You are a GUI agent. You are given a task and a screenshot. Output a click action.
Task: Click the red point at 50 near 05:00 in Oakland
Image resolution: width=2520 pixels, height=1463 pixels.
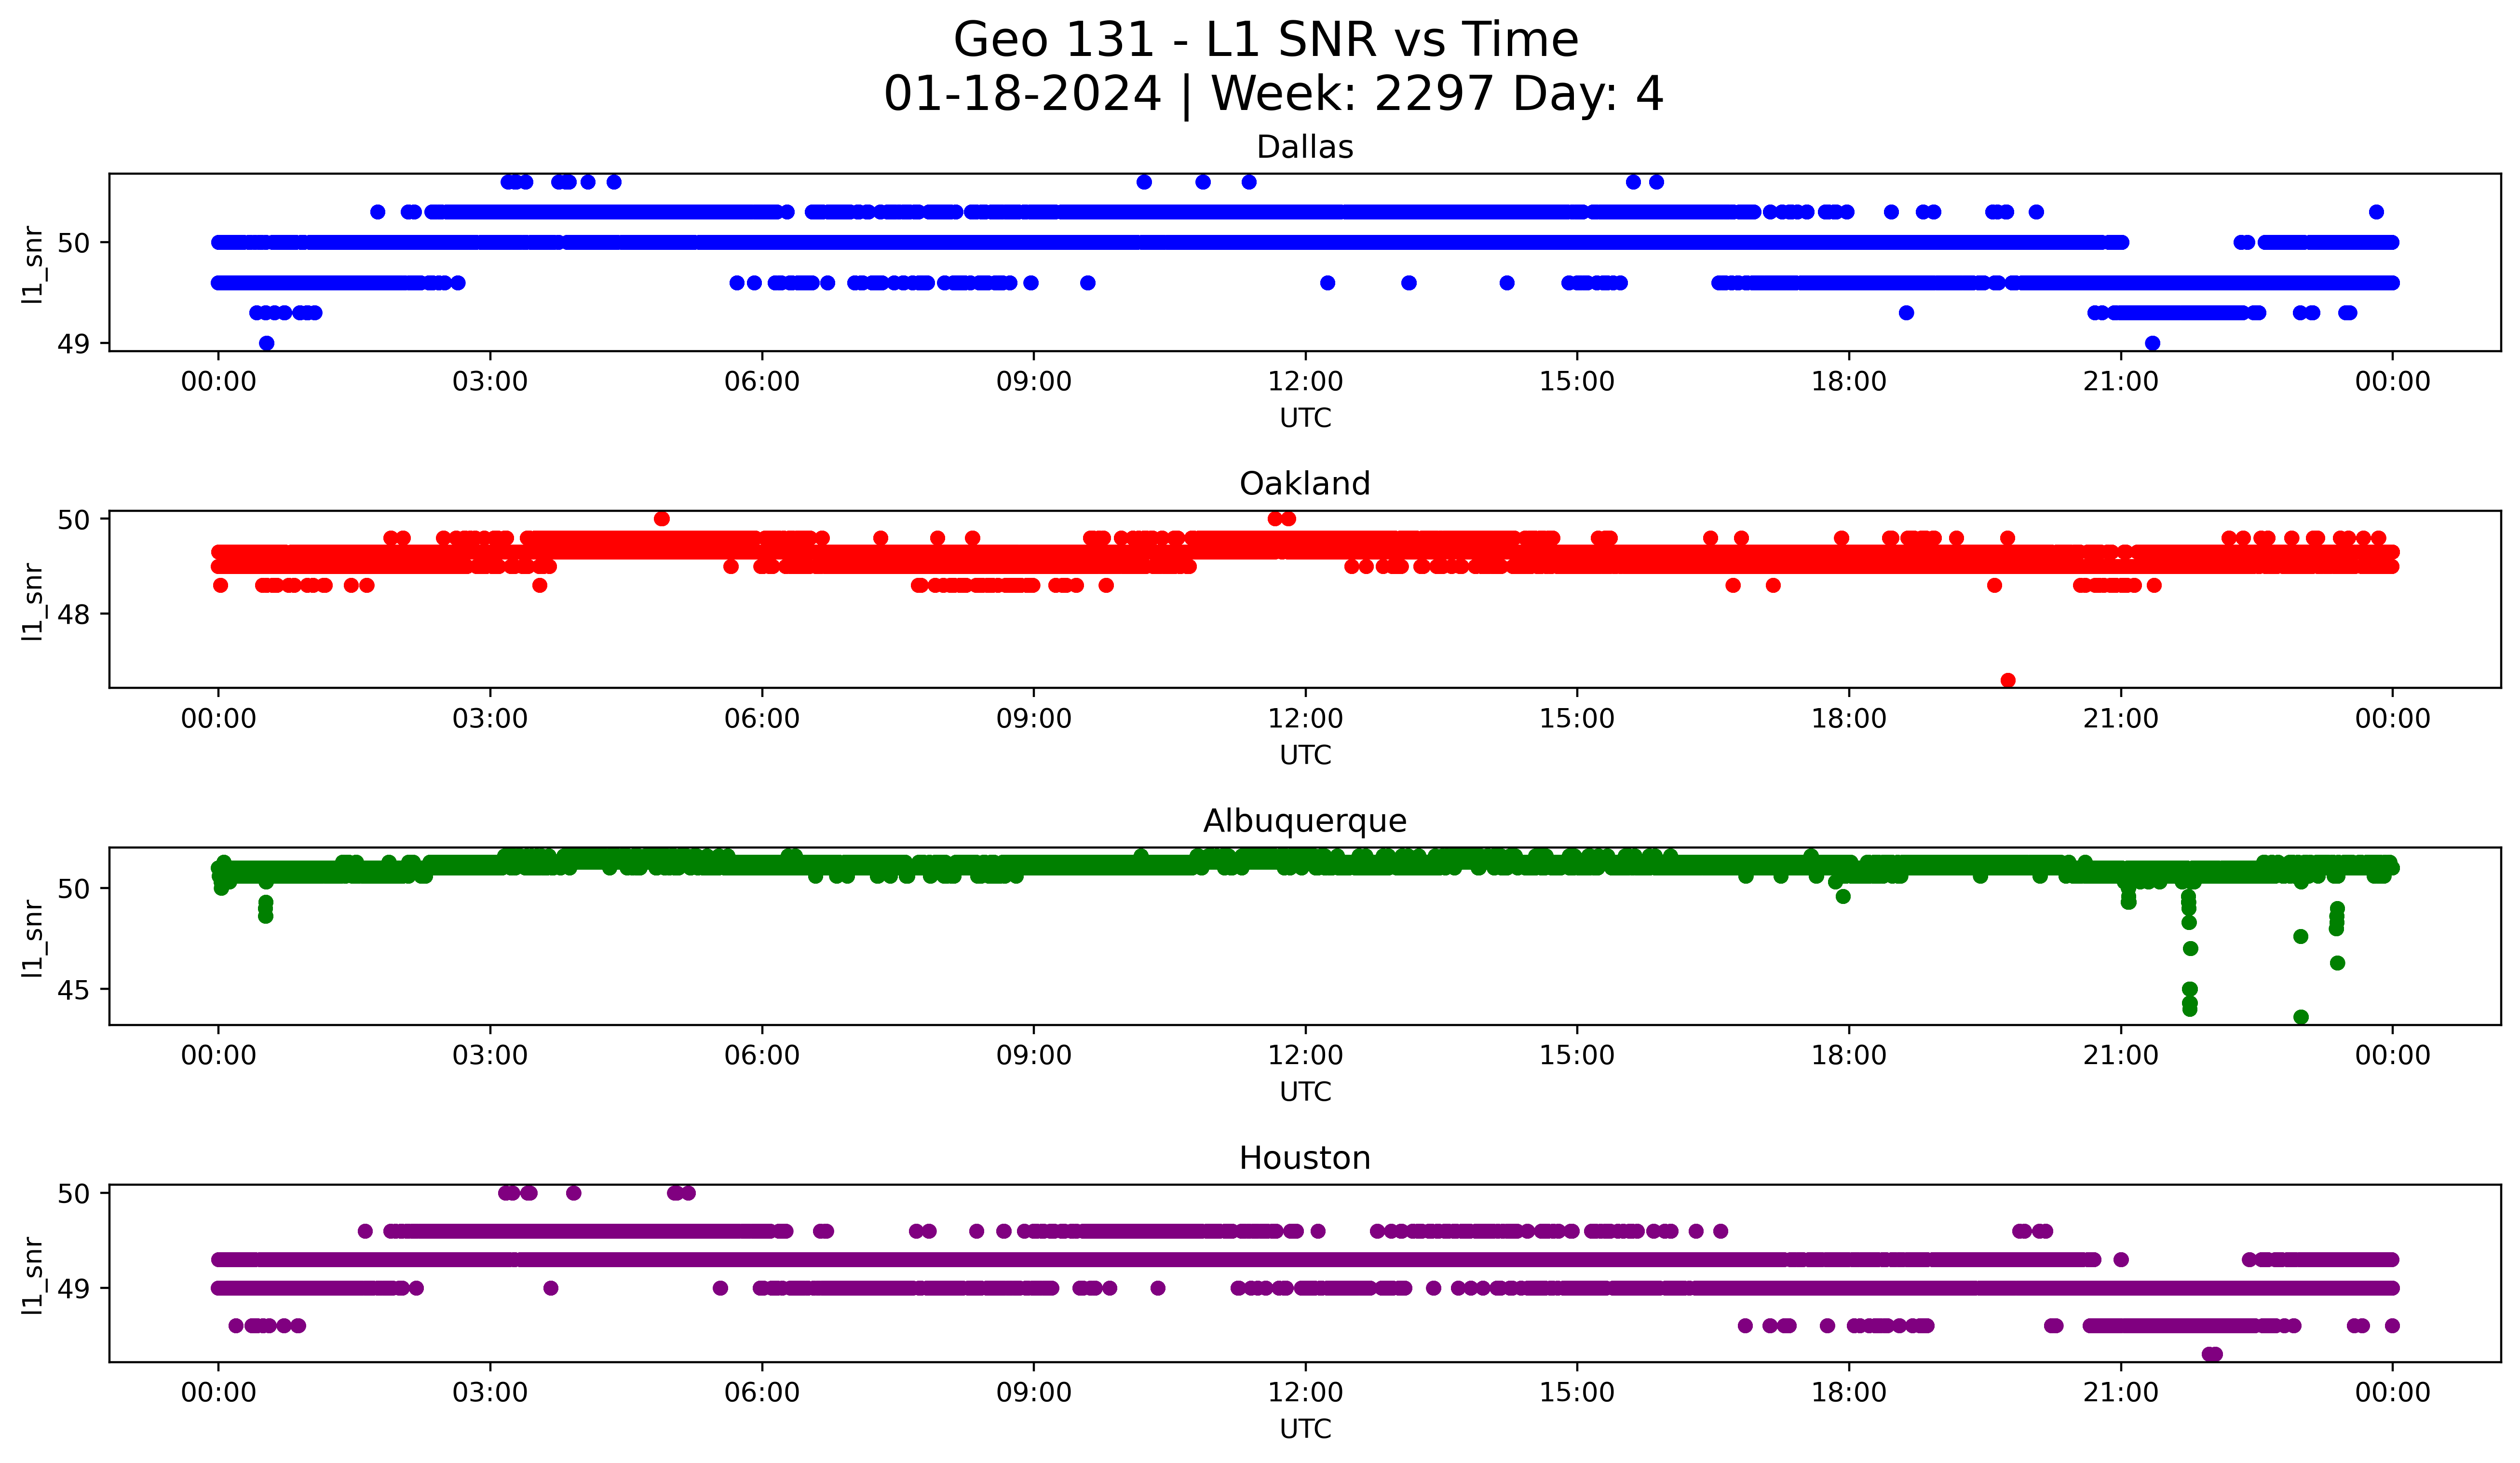[x=661, y=518]
